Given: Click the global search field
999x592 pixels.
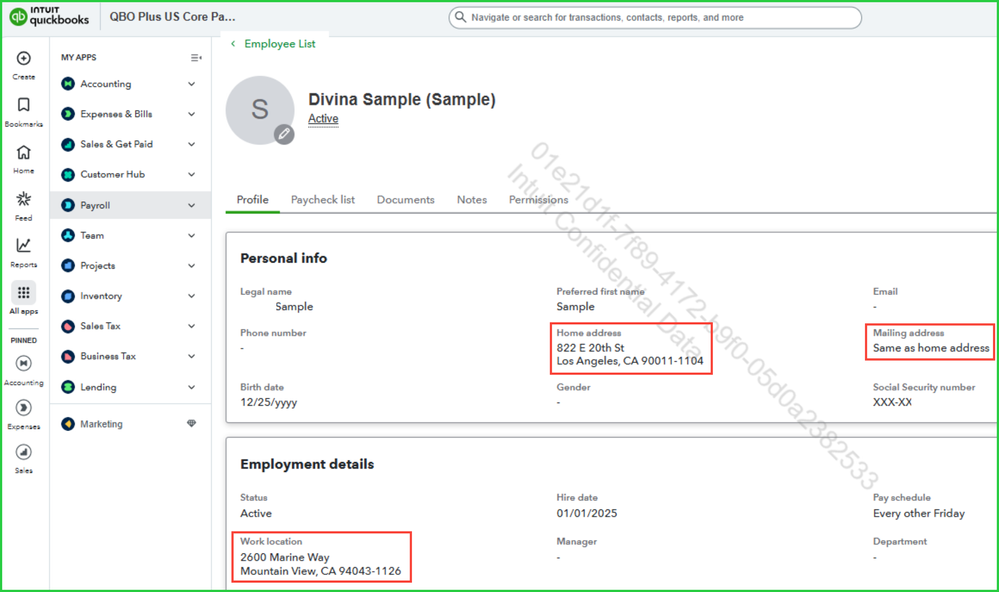Looking at the screenshot, I should (655, 17).
